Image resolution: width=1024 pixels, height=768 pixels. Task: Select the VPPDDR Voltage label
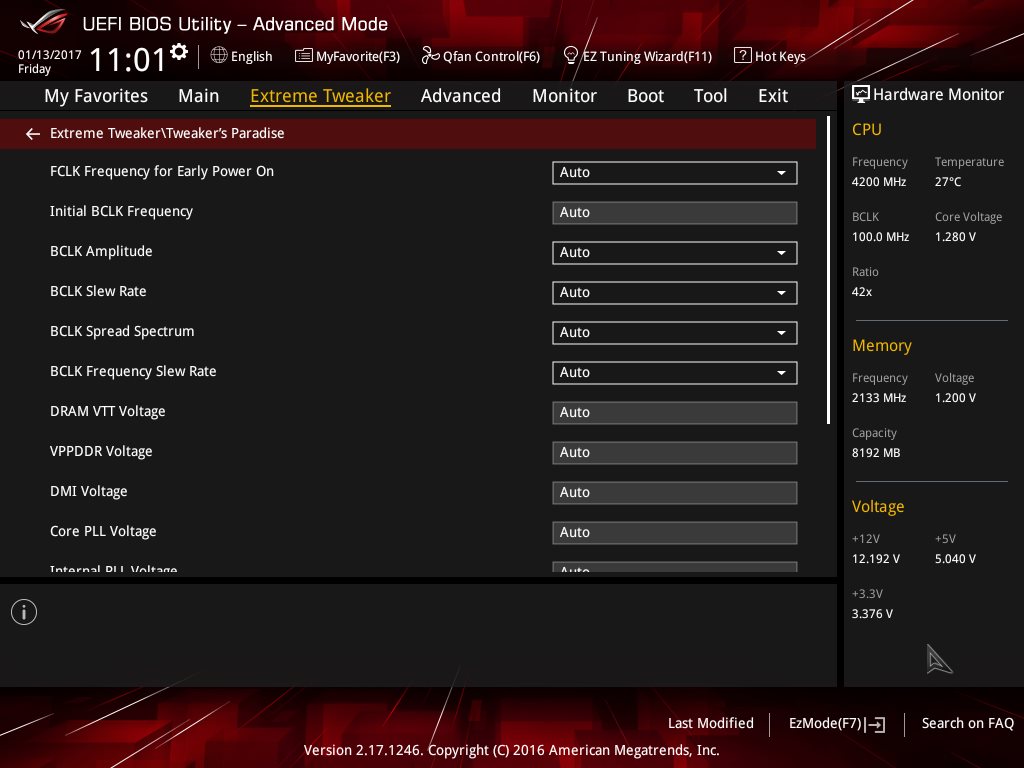coord(101,451)
